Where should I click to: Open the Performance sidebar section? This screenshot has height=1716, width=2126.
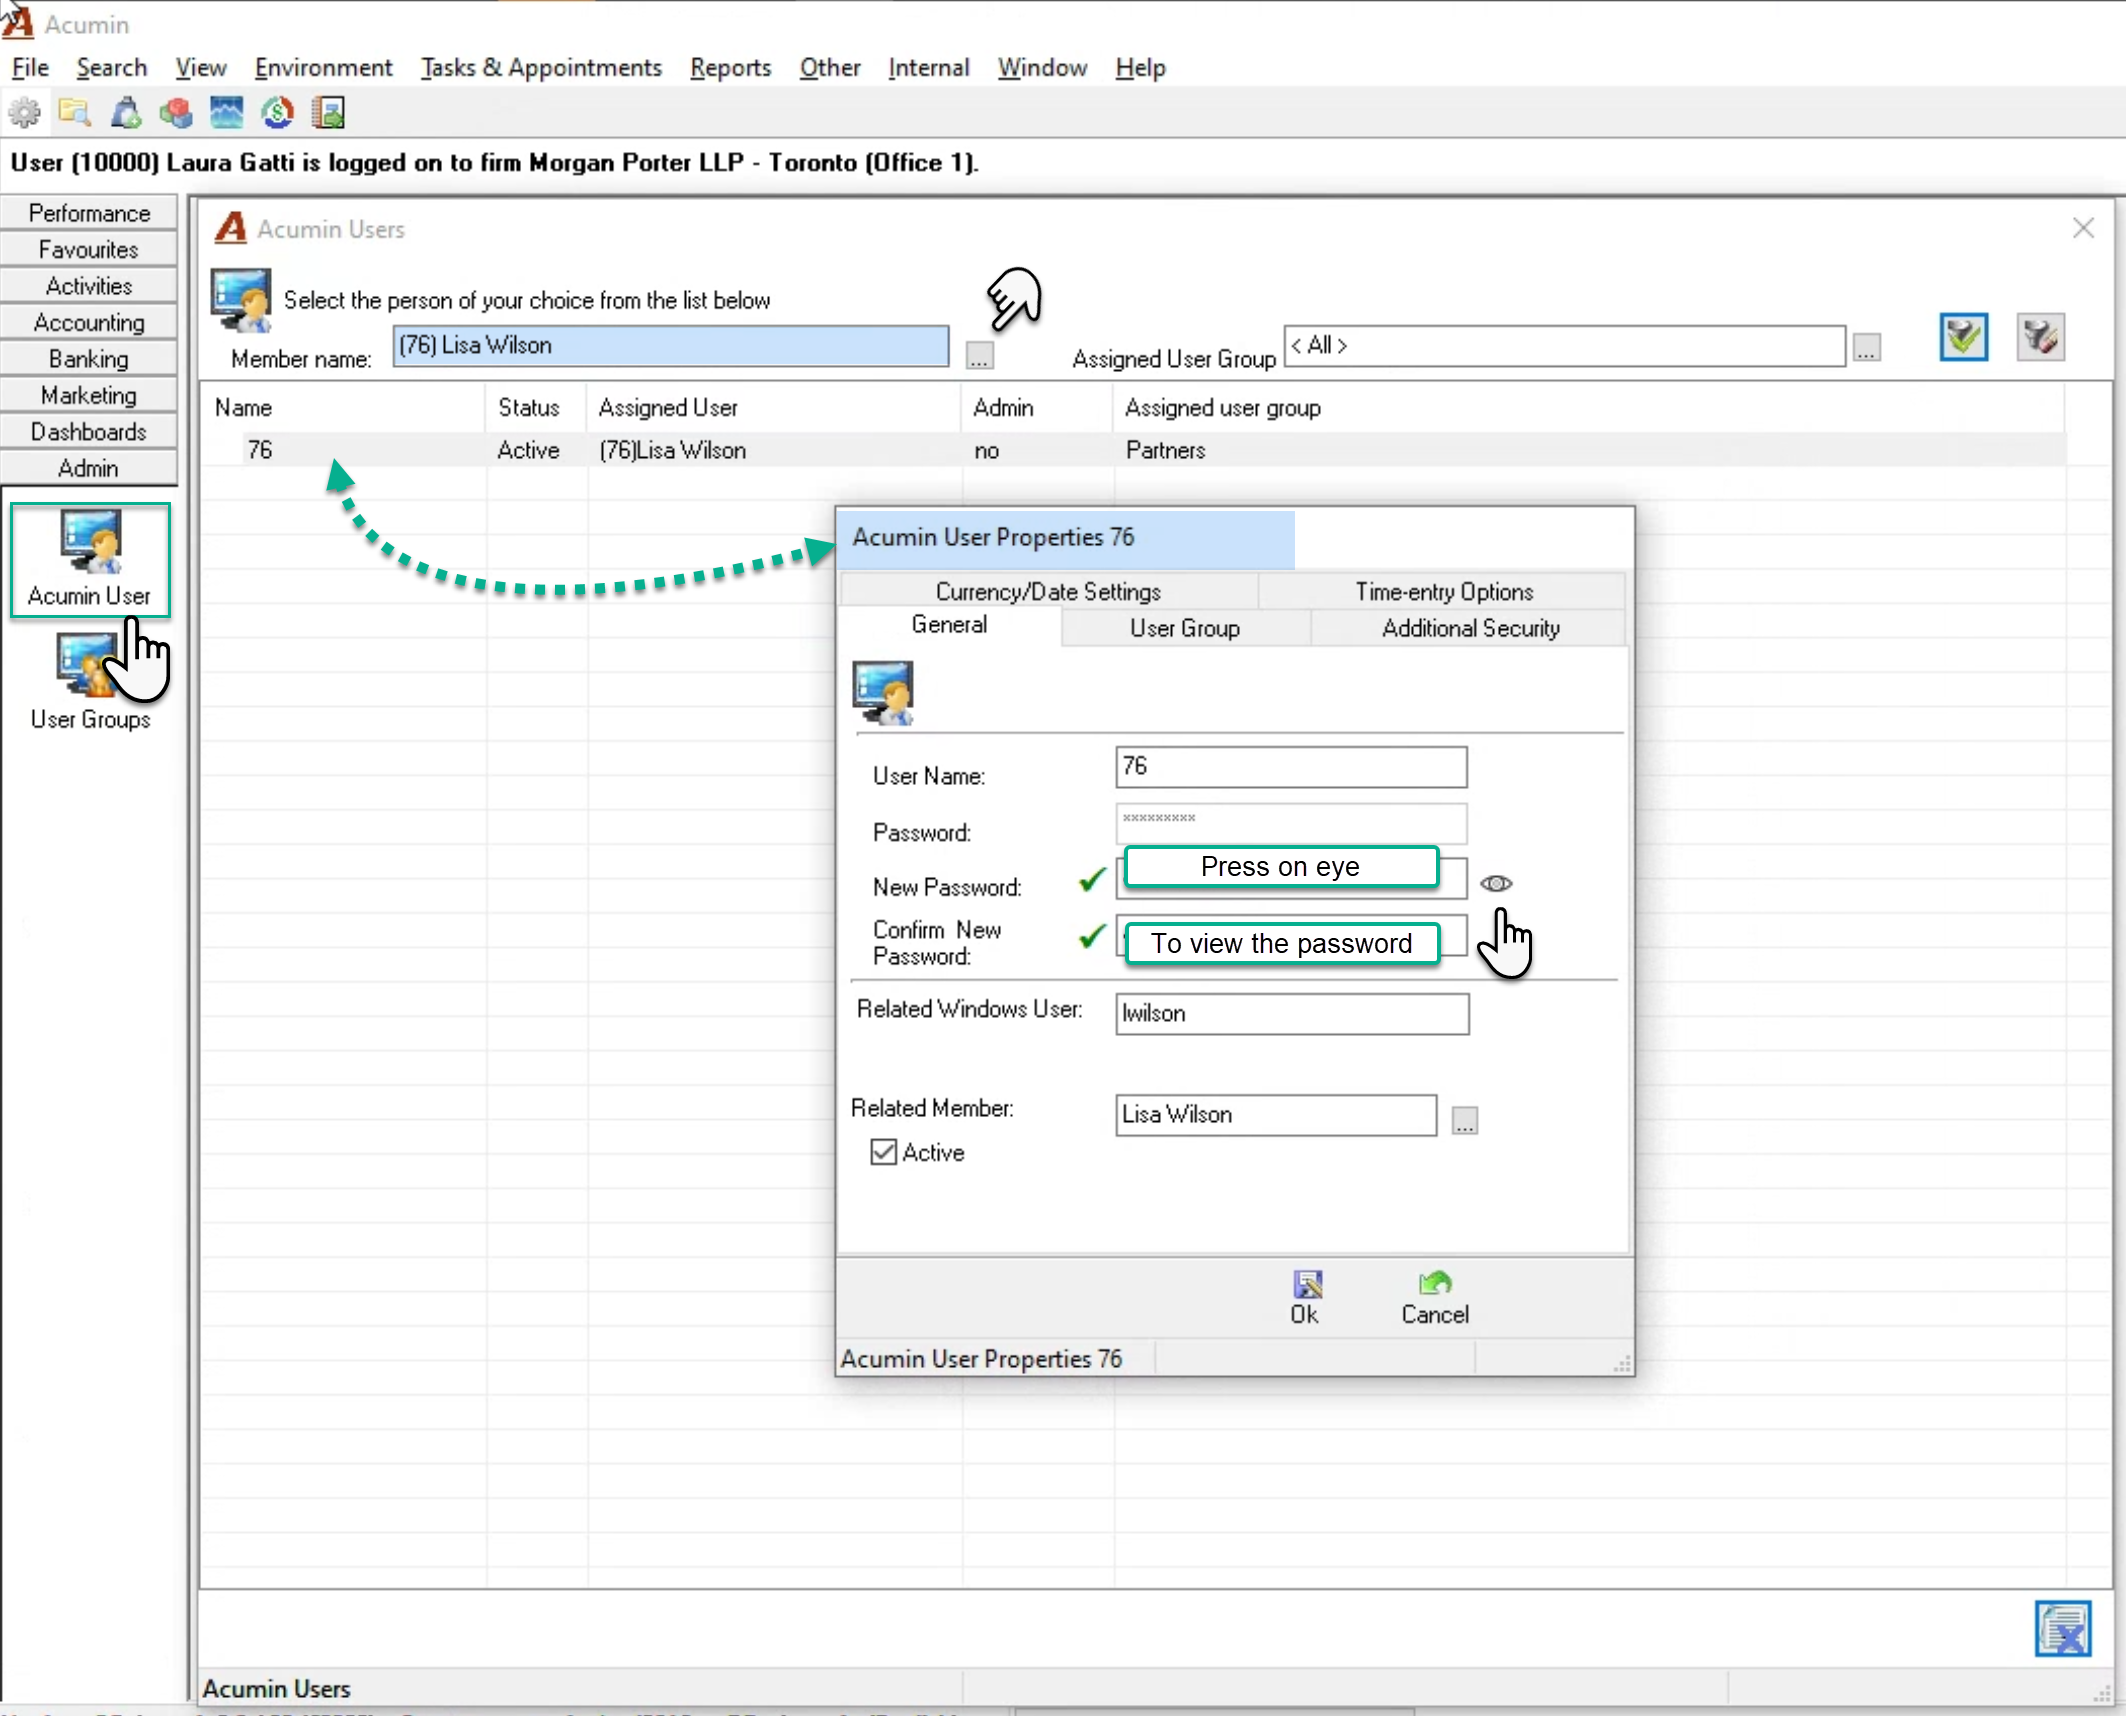pos(89,213)
